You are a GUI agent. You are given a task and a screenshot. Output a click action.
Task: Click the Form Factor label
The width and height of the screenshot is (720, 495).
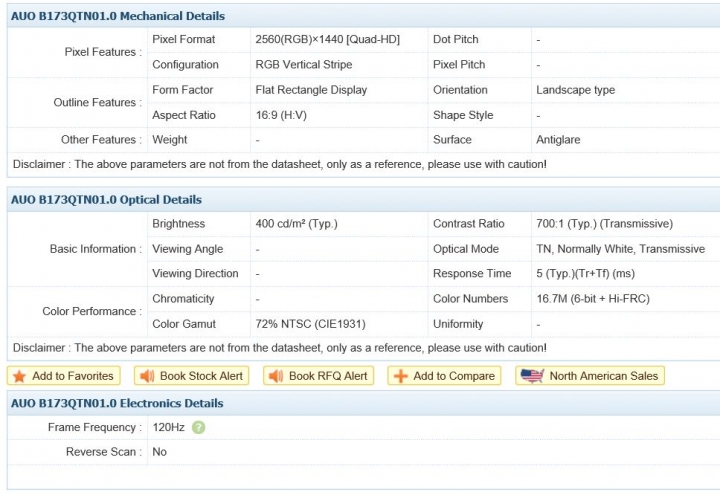(x=182, y=90)
